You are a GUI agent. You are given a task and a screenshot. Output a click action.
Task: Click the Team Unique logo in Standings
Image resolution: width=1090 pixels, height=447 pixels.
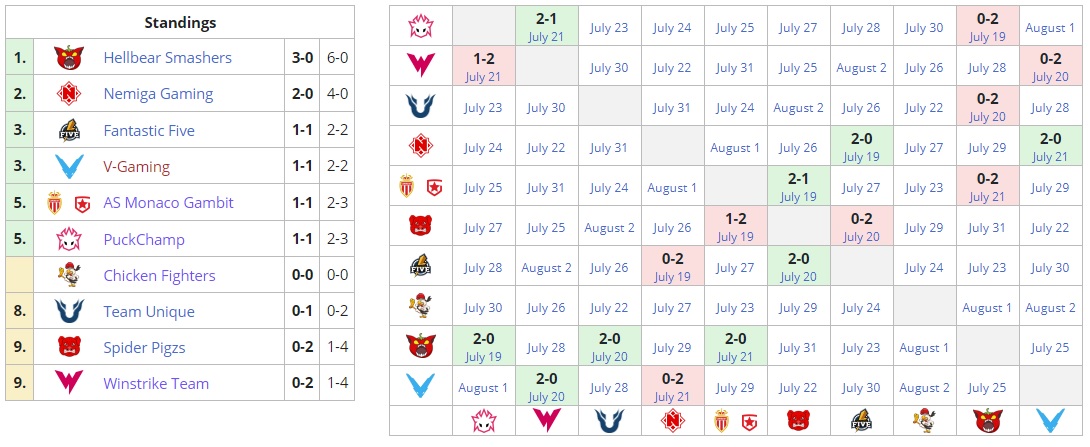[68, 311]
